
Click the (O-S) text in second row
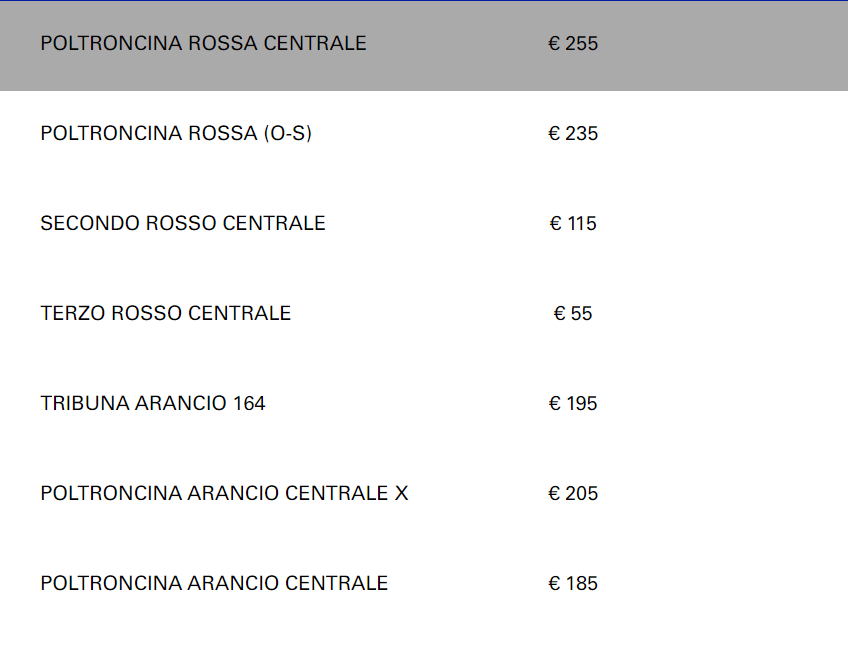pos(288,134)
